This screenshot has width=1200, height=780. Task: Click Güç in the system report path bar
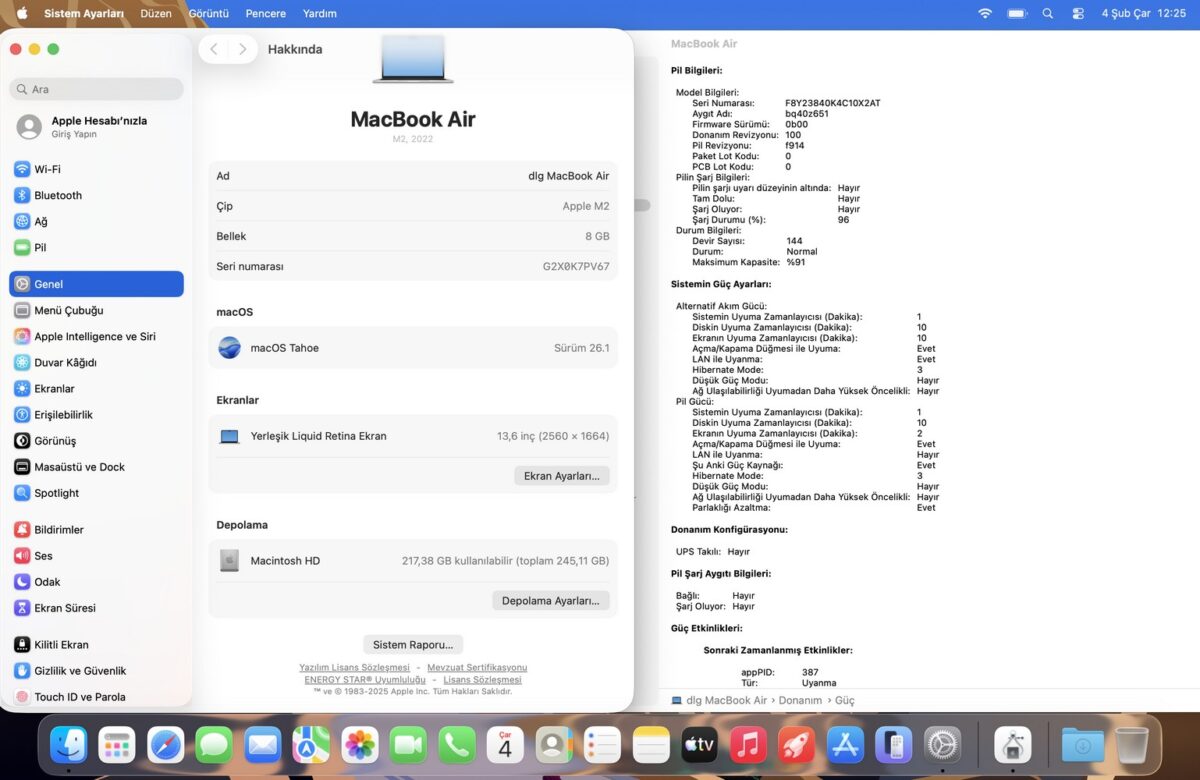(845, 700)
